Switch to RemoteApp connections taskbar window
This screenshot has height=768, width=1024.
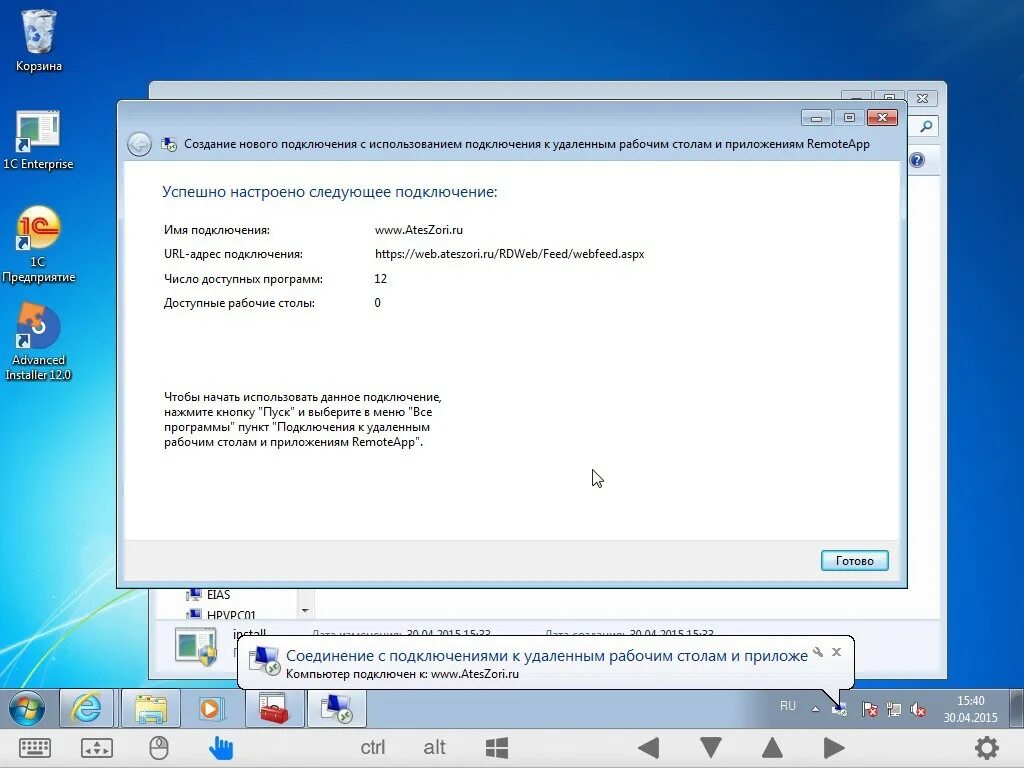click(x=336, y=708)
